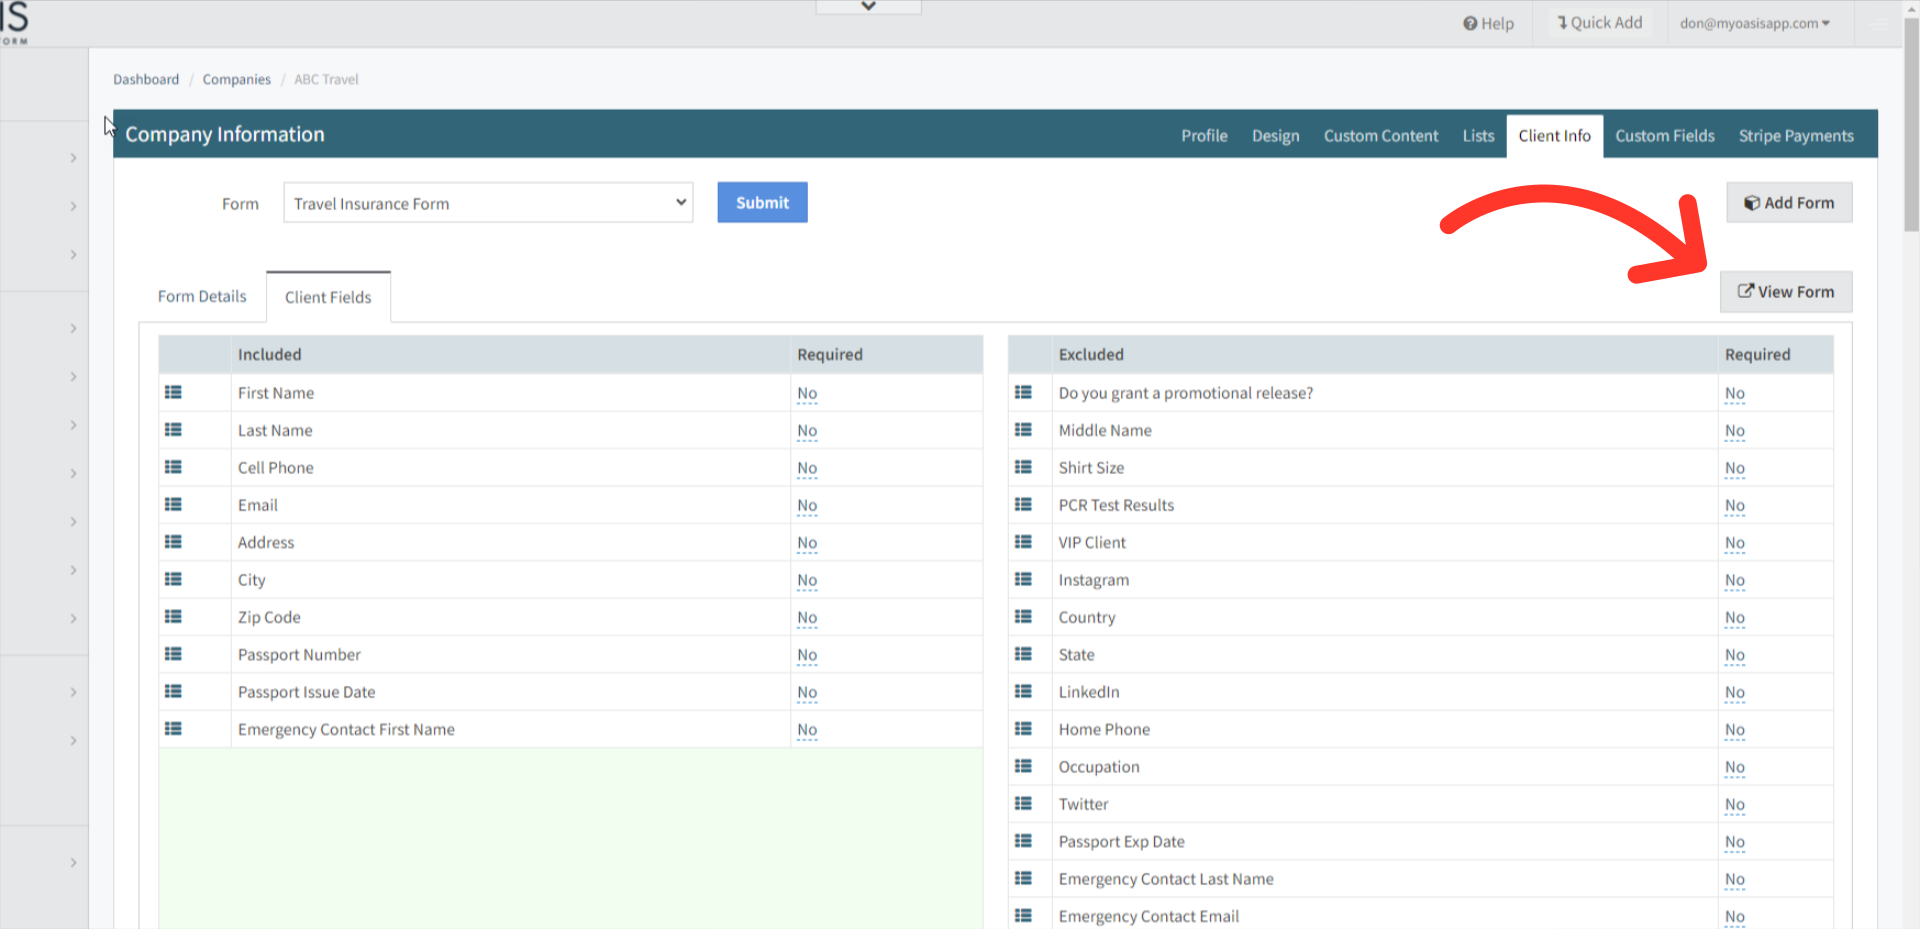Toggle Required for the Country field
This screenshot has width=1920, height=929.
point(1734,617)
